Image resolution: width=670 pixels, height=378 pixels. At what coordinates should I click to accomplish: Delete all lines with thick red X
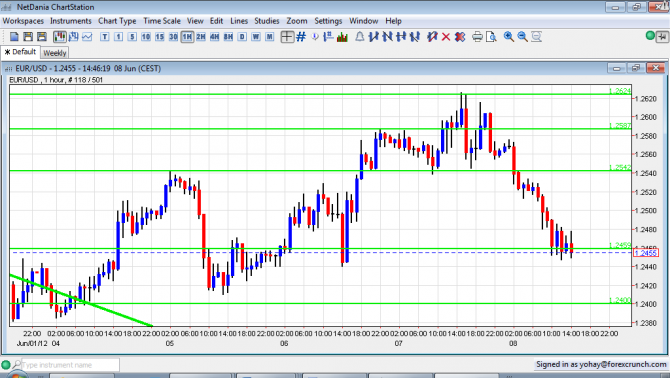point(460,37)
